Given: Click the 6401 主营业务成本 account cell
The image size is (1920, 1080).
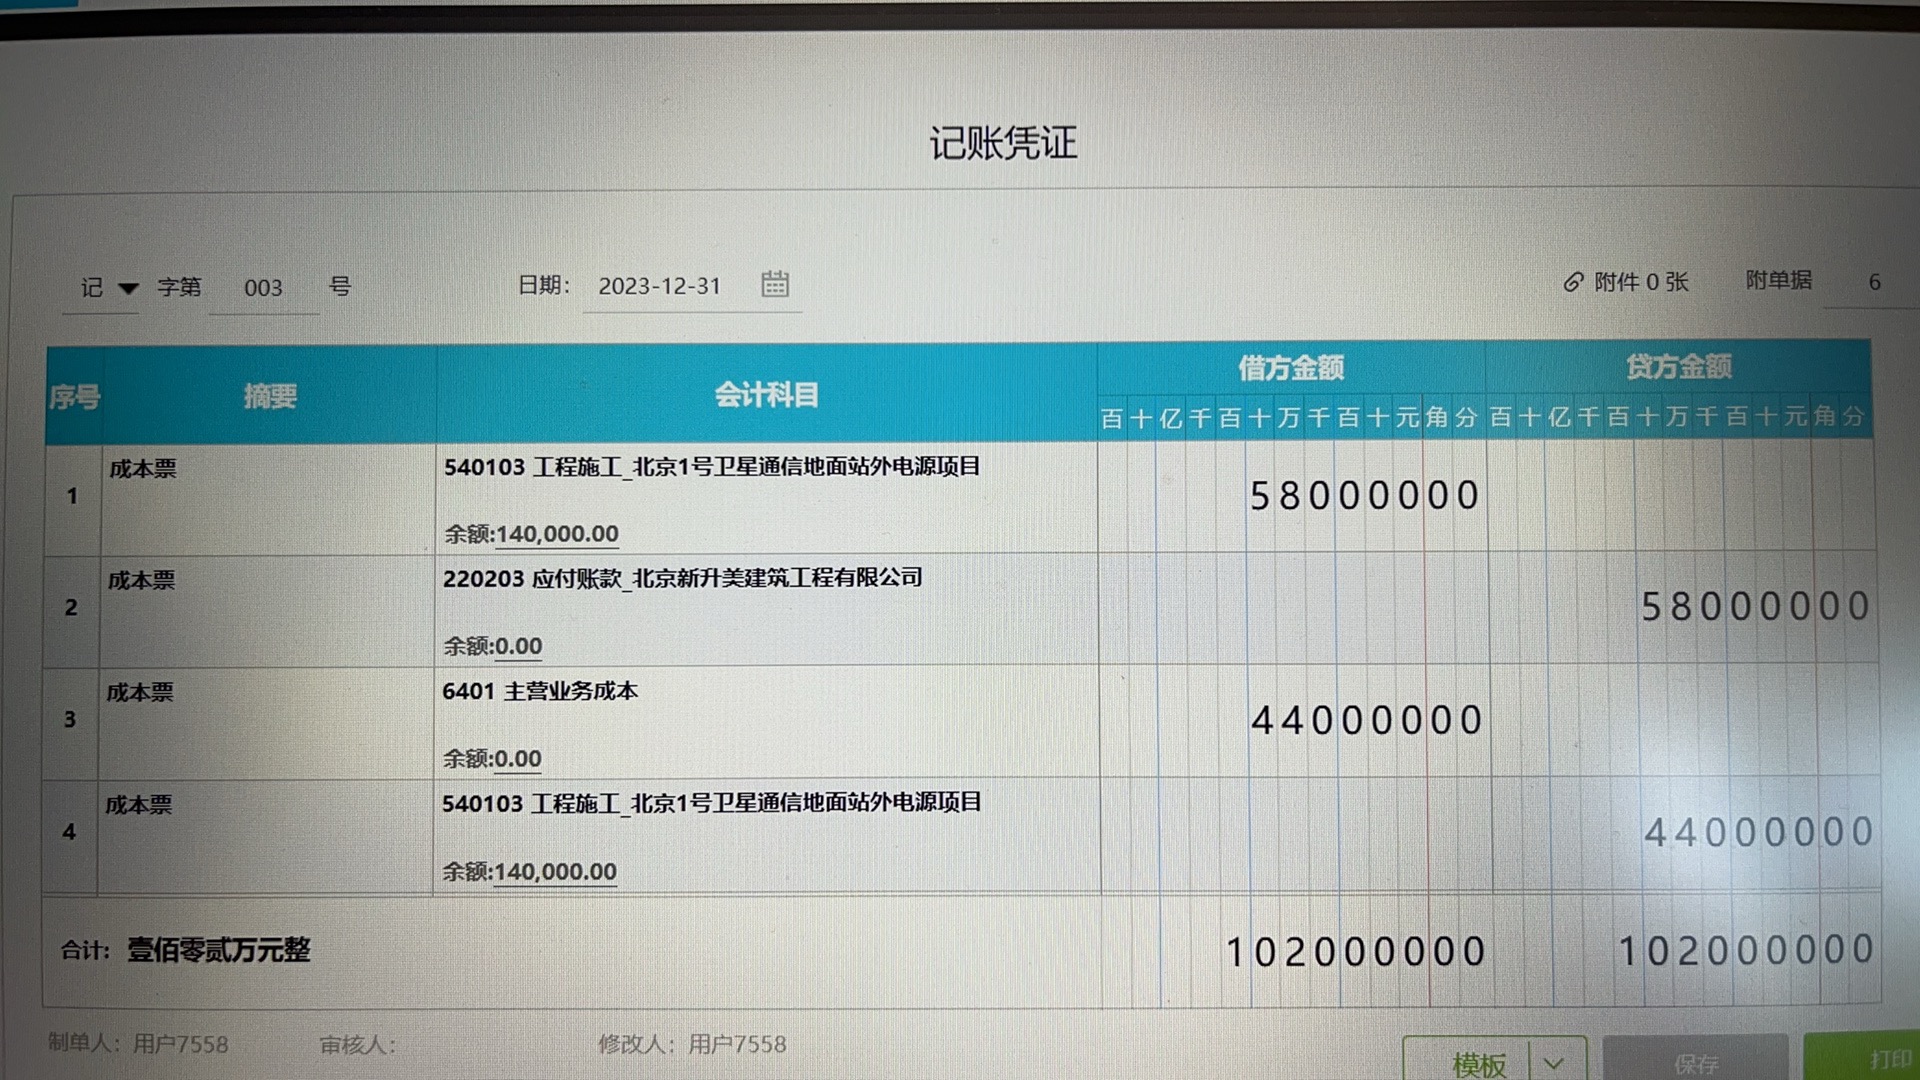Looking at the screenshot, I should 540,691.
